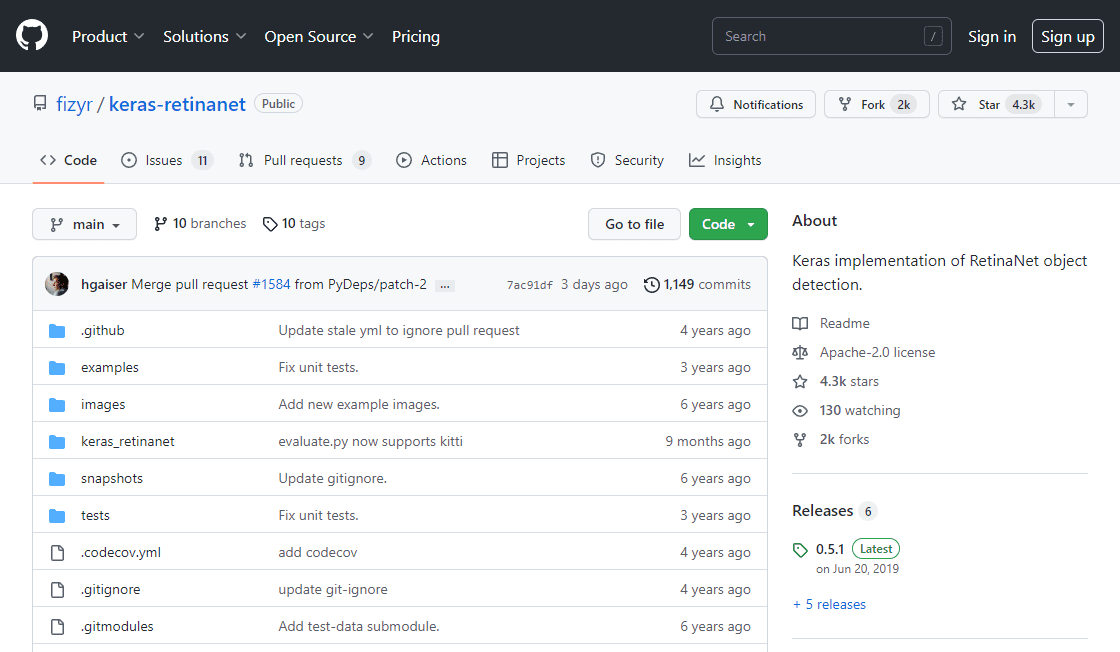Click the Search input field
Viewport: 1120px width, 652px height.
pyautogui.click(x=831, y=35)
